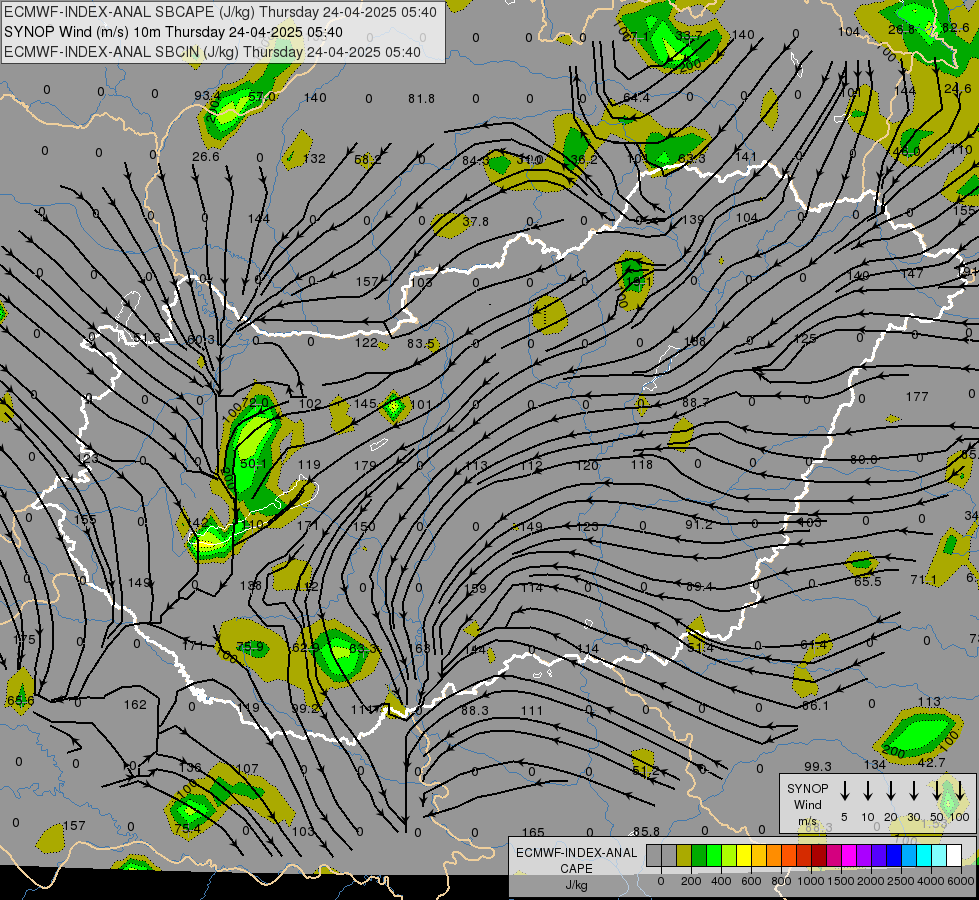Click the 57.0 value on the map
The height and width of the screenshot is (900, 979).
tap(262, 97)
